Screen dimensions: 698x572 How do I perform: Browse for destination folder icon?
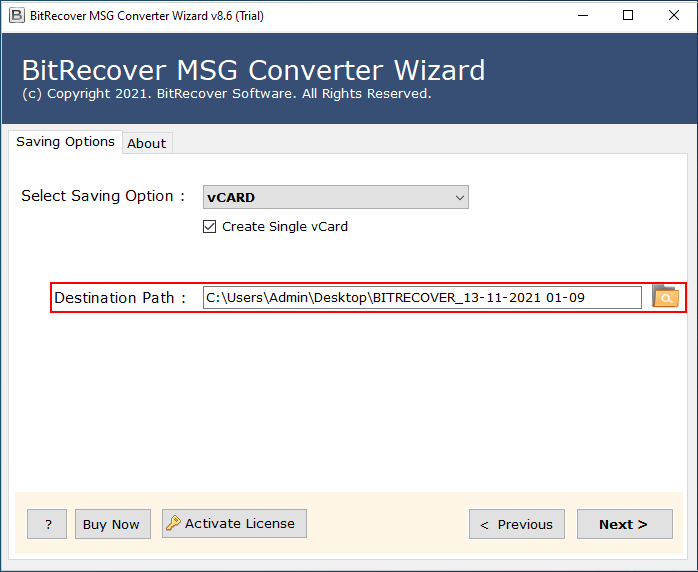pos(666,296)
